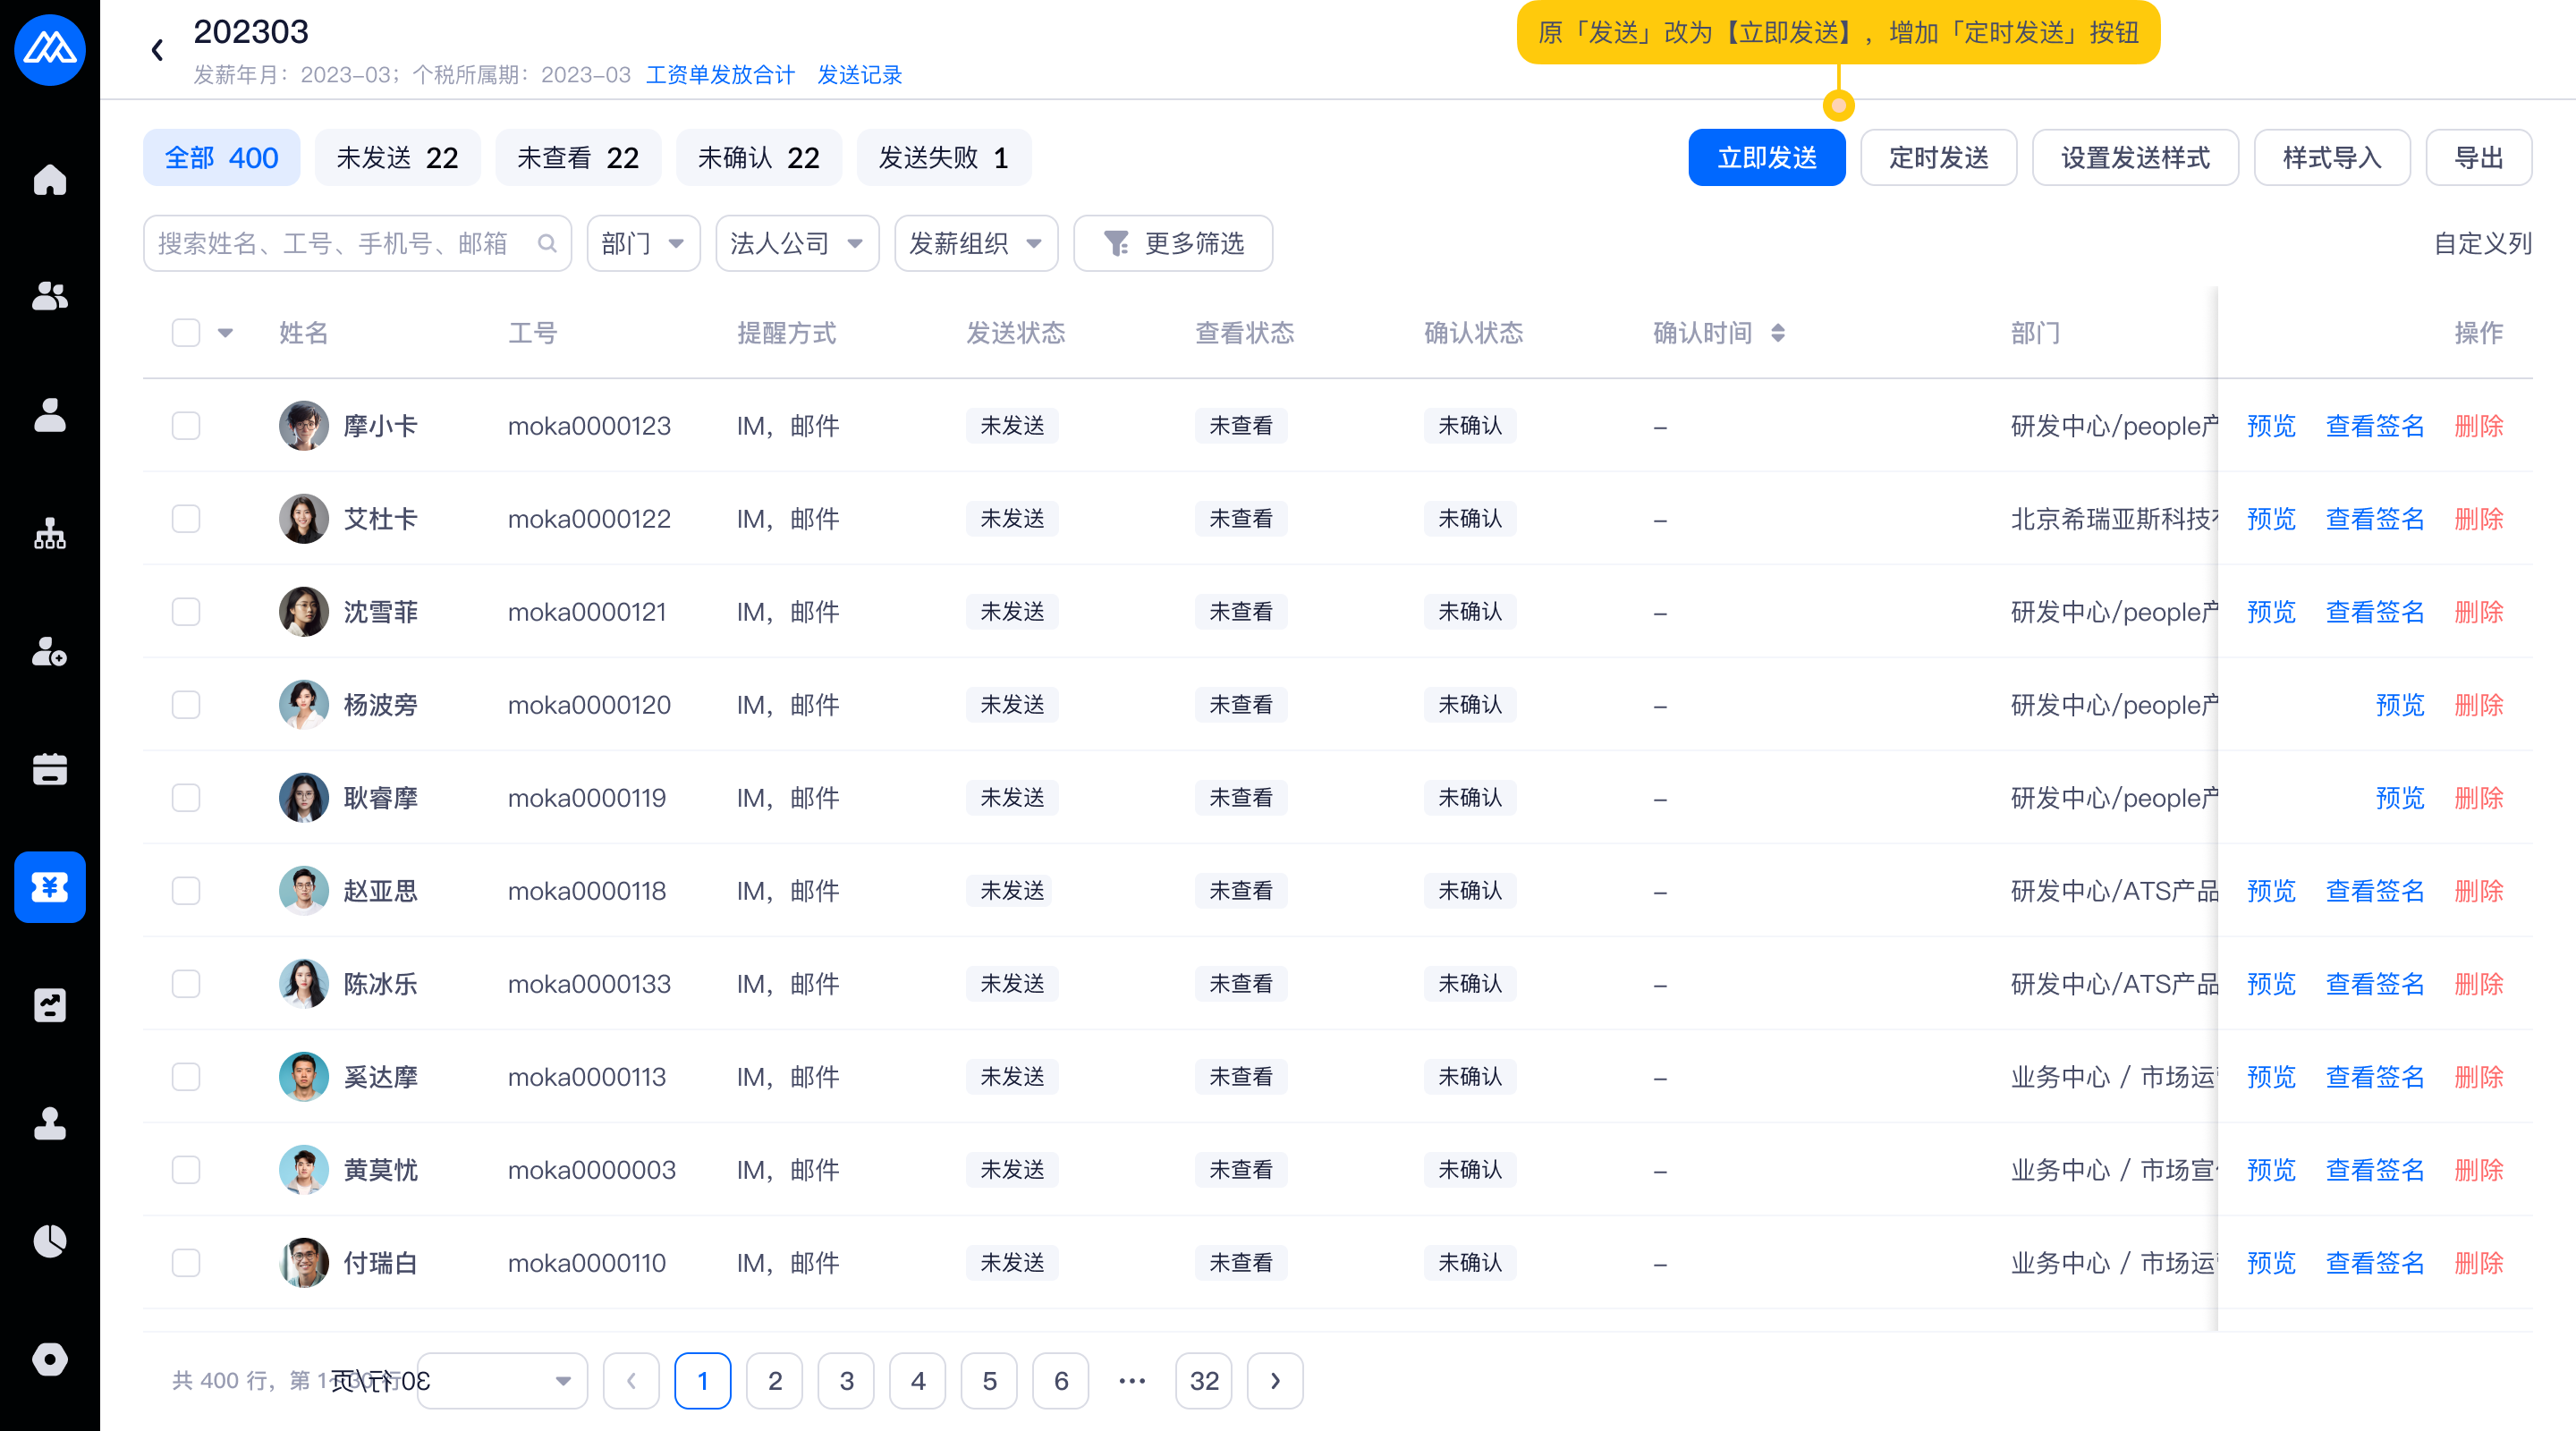Click the home icon in sidebar
This screenshot has height=1431, width=2576.
click(x=49, y=180)
